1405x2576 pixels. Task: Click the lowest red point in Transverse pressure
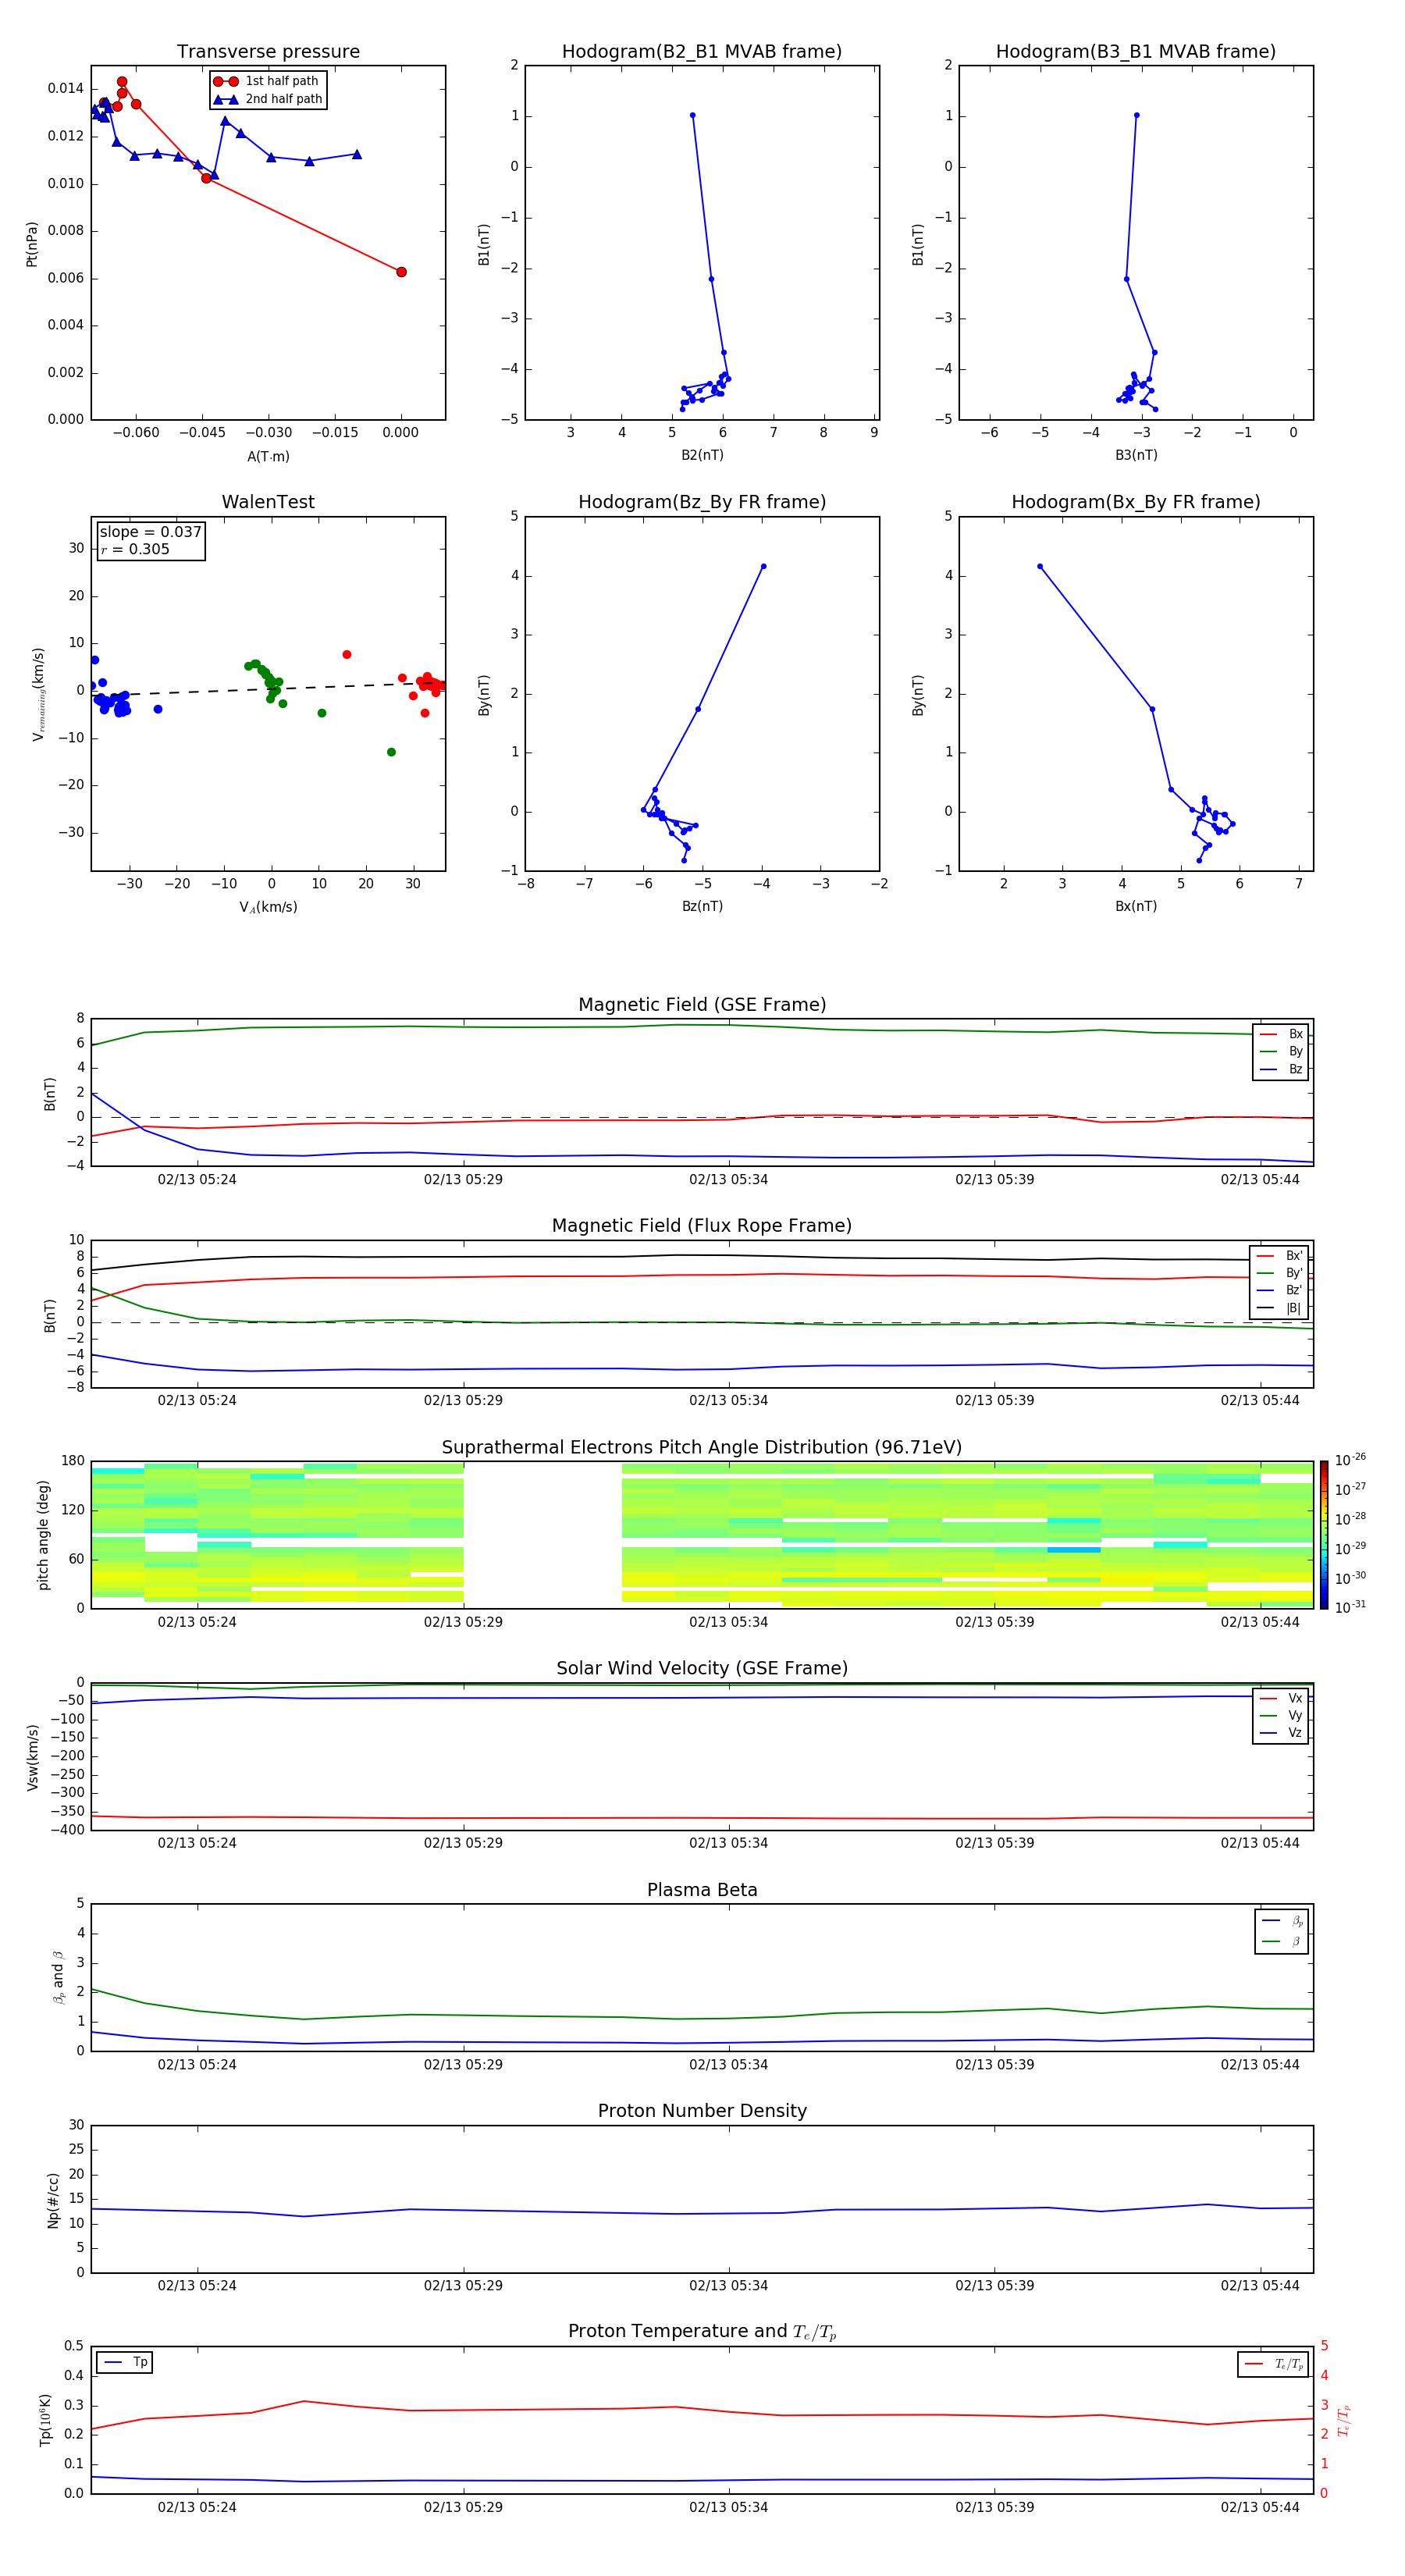point(401,272)
